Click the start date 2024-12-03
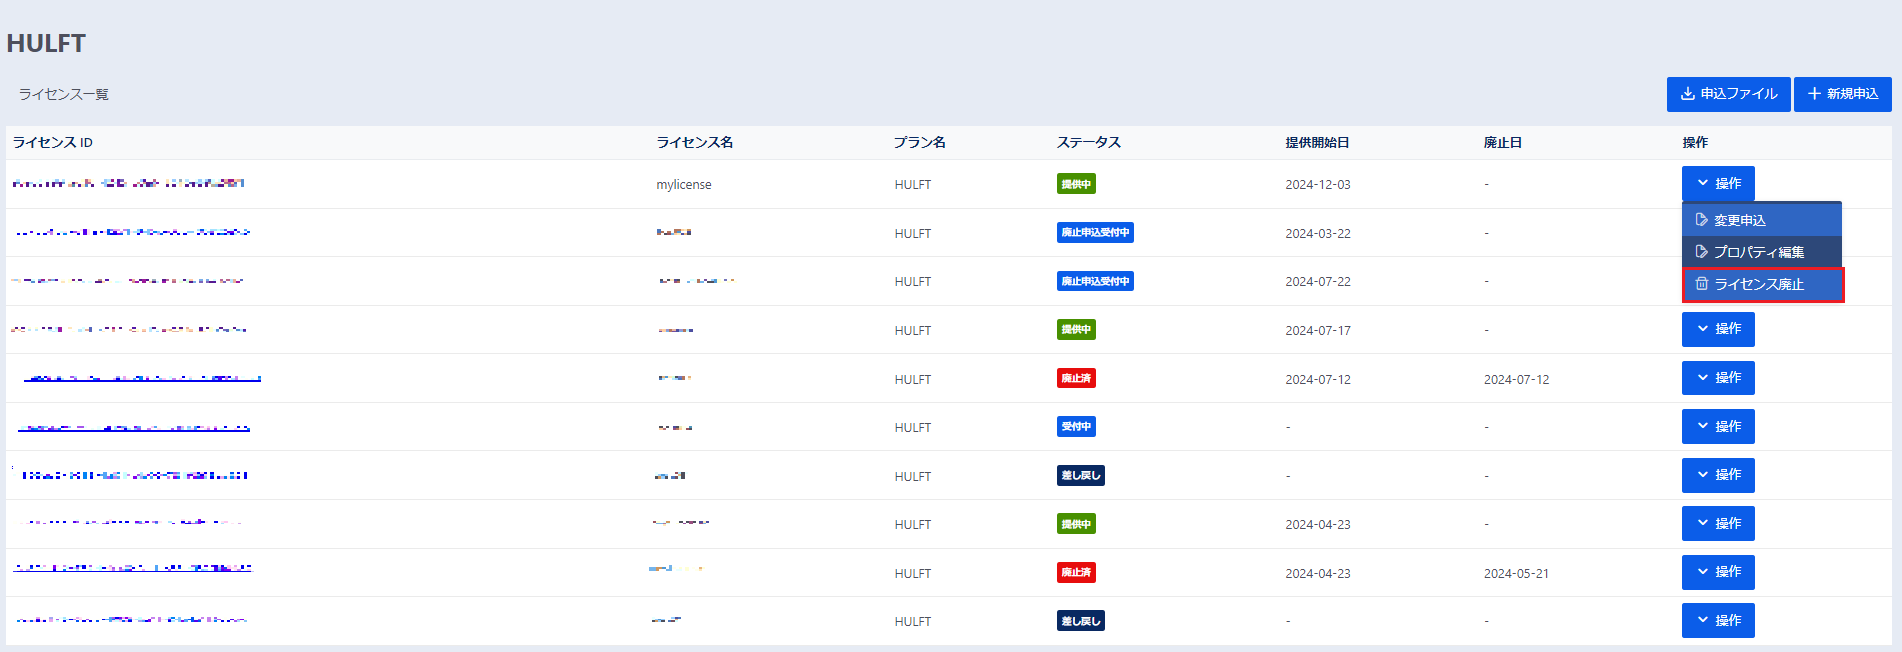The image size is (1902, 652). 1318,185
